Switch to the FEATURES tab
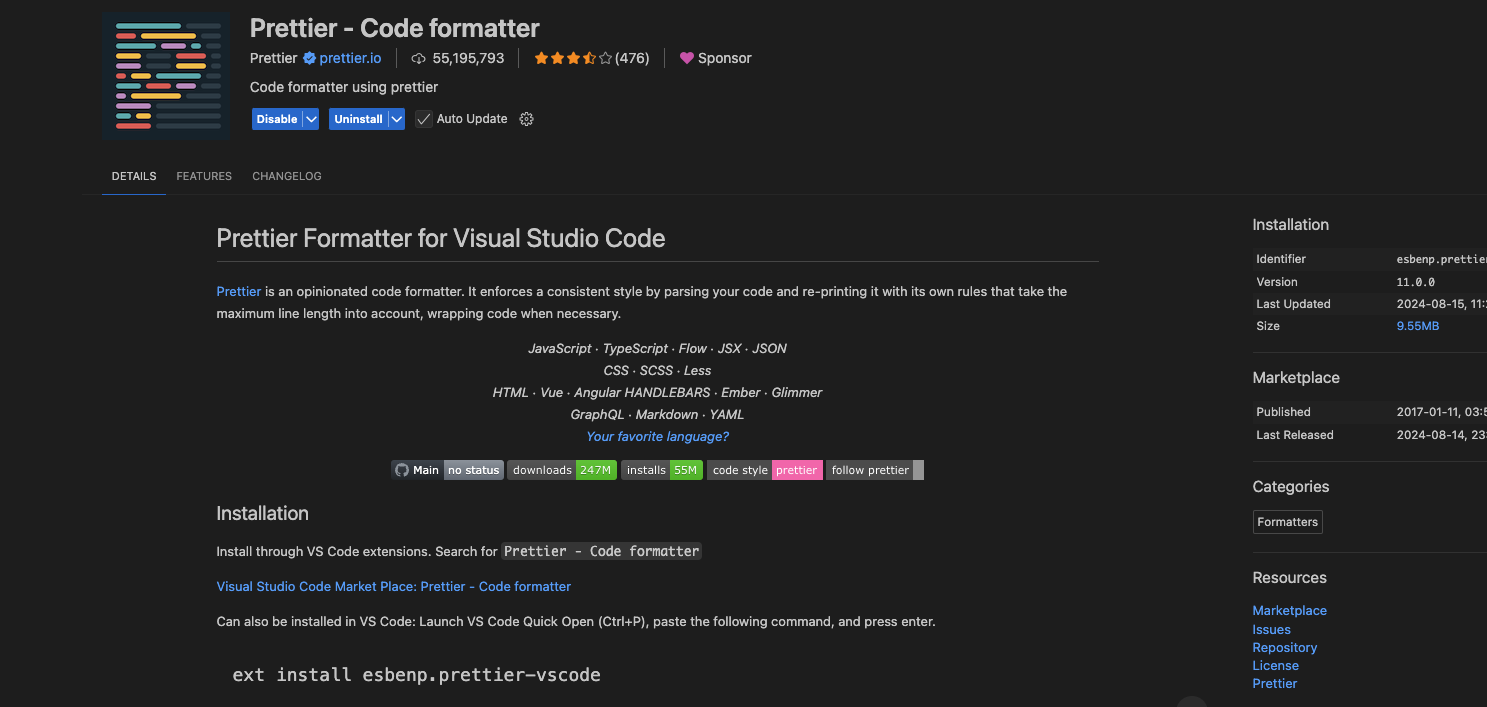Screen dimensions: 1487x707 (x=204, y=176)
